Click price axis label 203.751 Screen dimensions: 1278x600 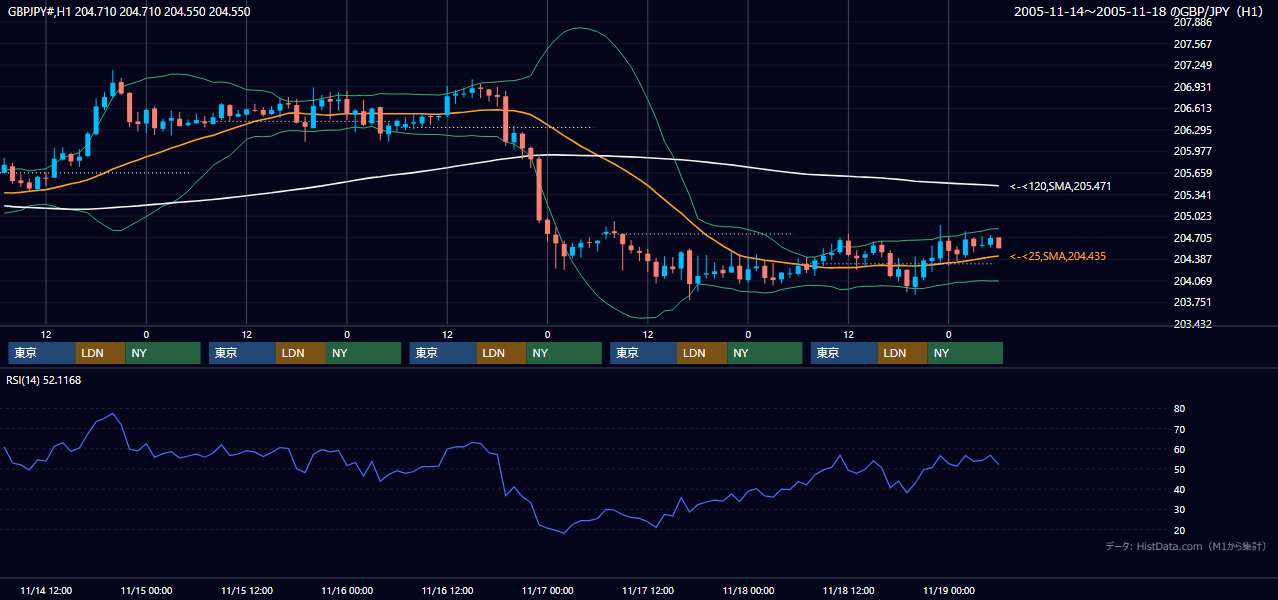click(x=1192, y=302)
